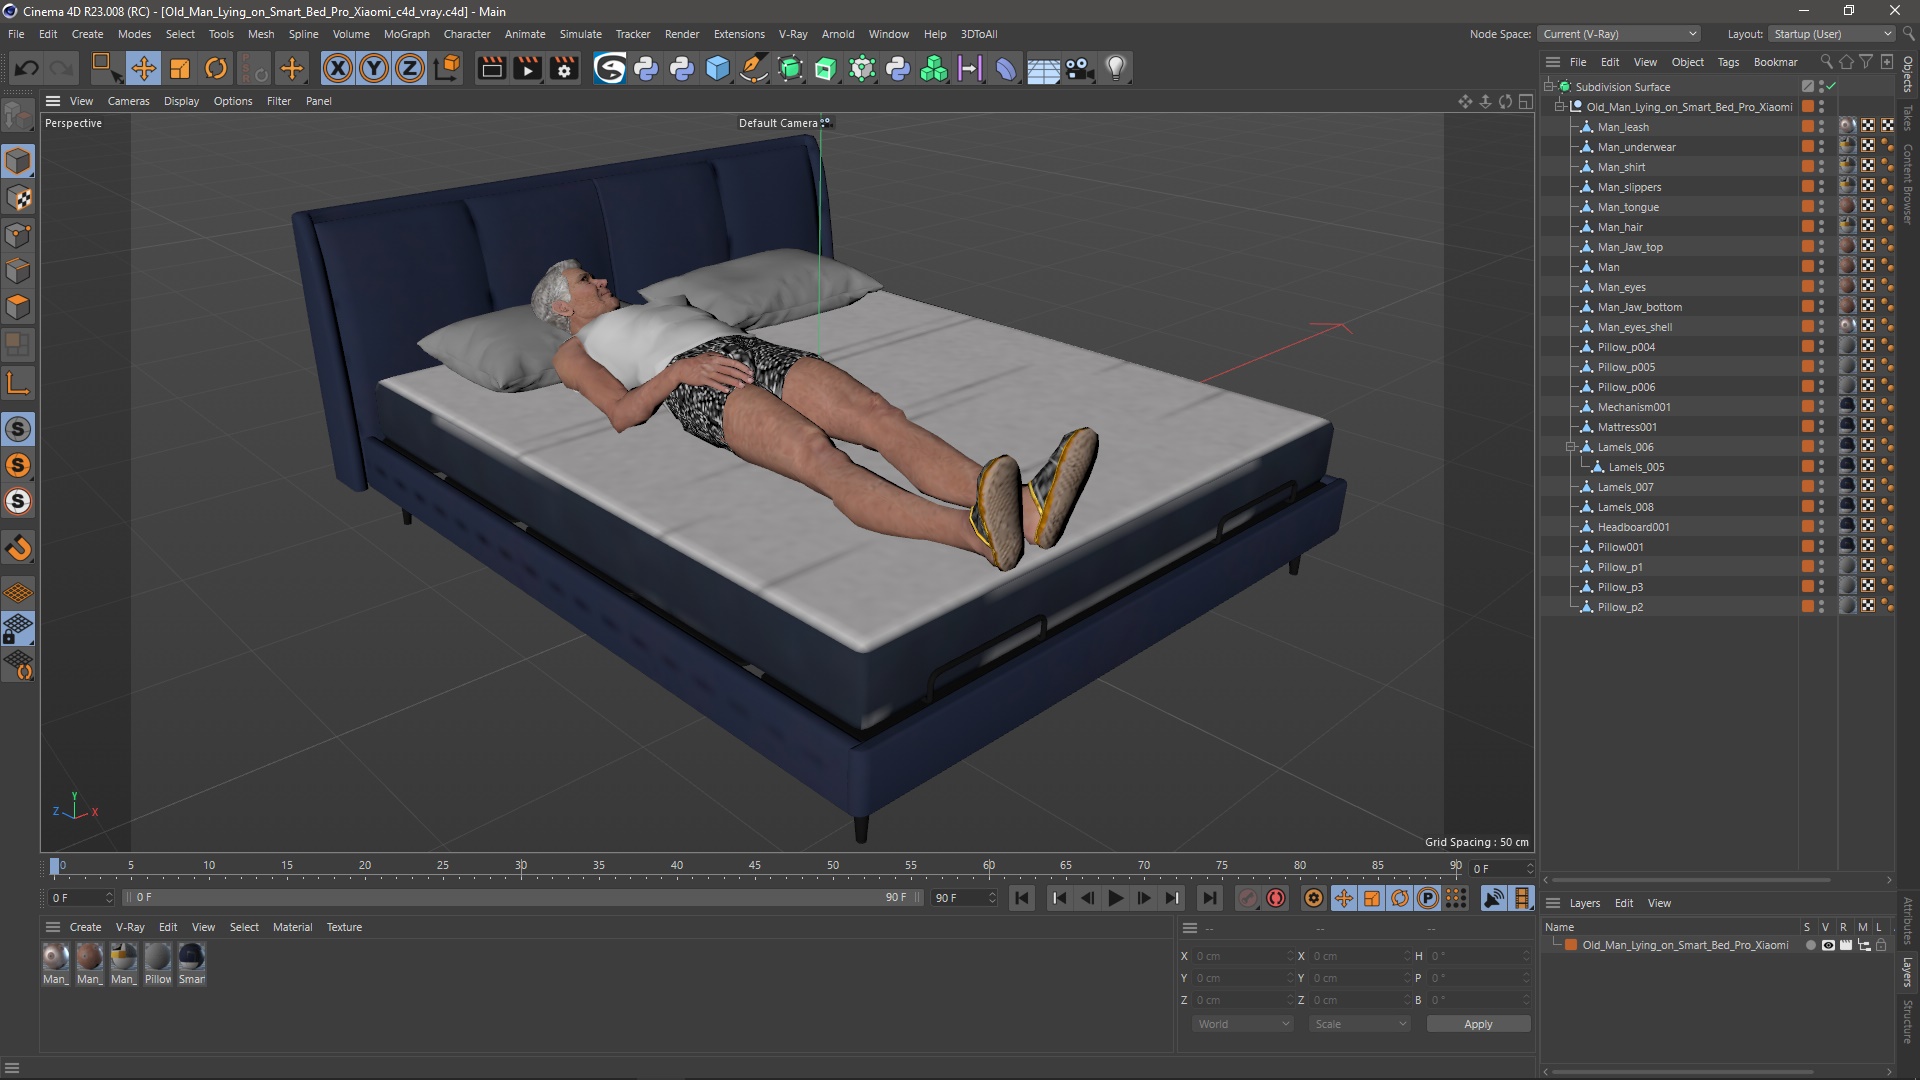Image resolution: width=1920 pixels, height=1080 pixels.
Task: Open viewport Display menu
Action: 181,101
